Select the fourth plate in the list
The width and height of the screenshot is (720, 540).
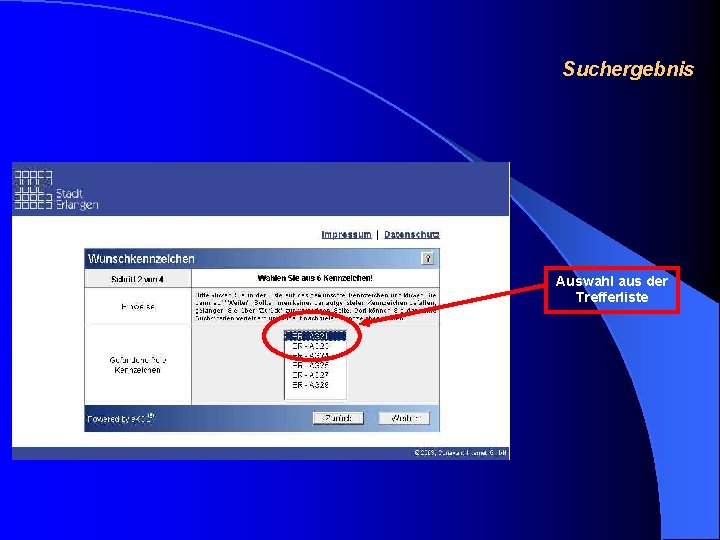click(x=315, y=365)
